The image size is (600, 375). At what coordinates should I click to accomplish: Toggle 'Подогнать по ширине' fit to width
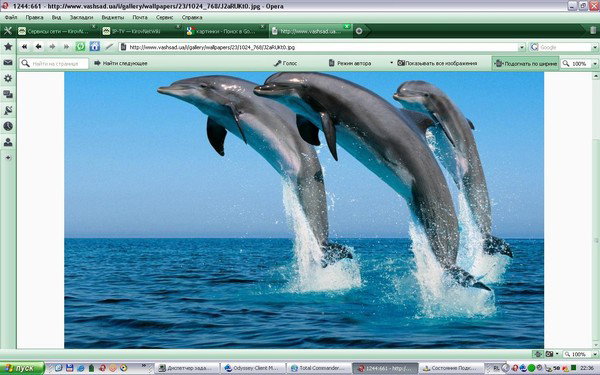point(525,64)
